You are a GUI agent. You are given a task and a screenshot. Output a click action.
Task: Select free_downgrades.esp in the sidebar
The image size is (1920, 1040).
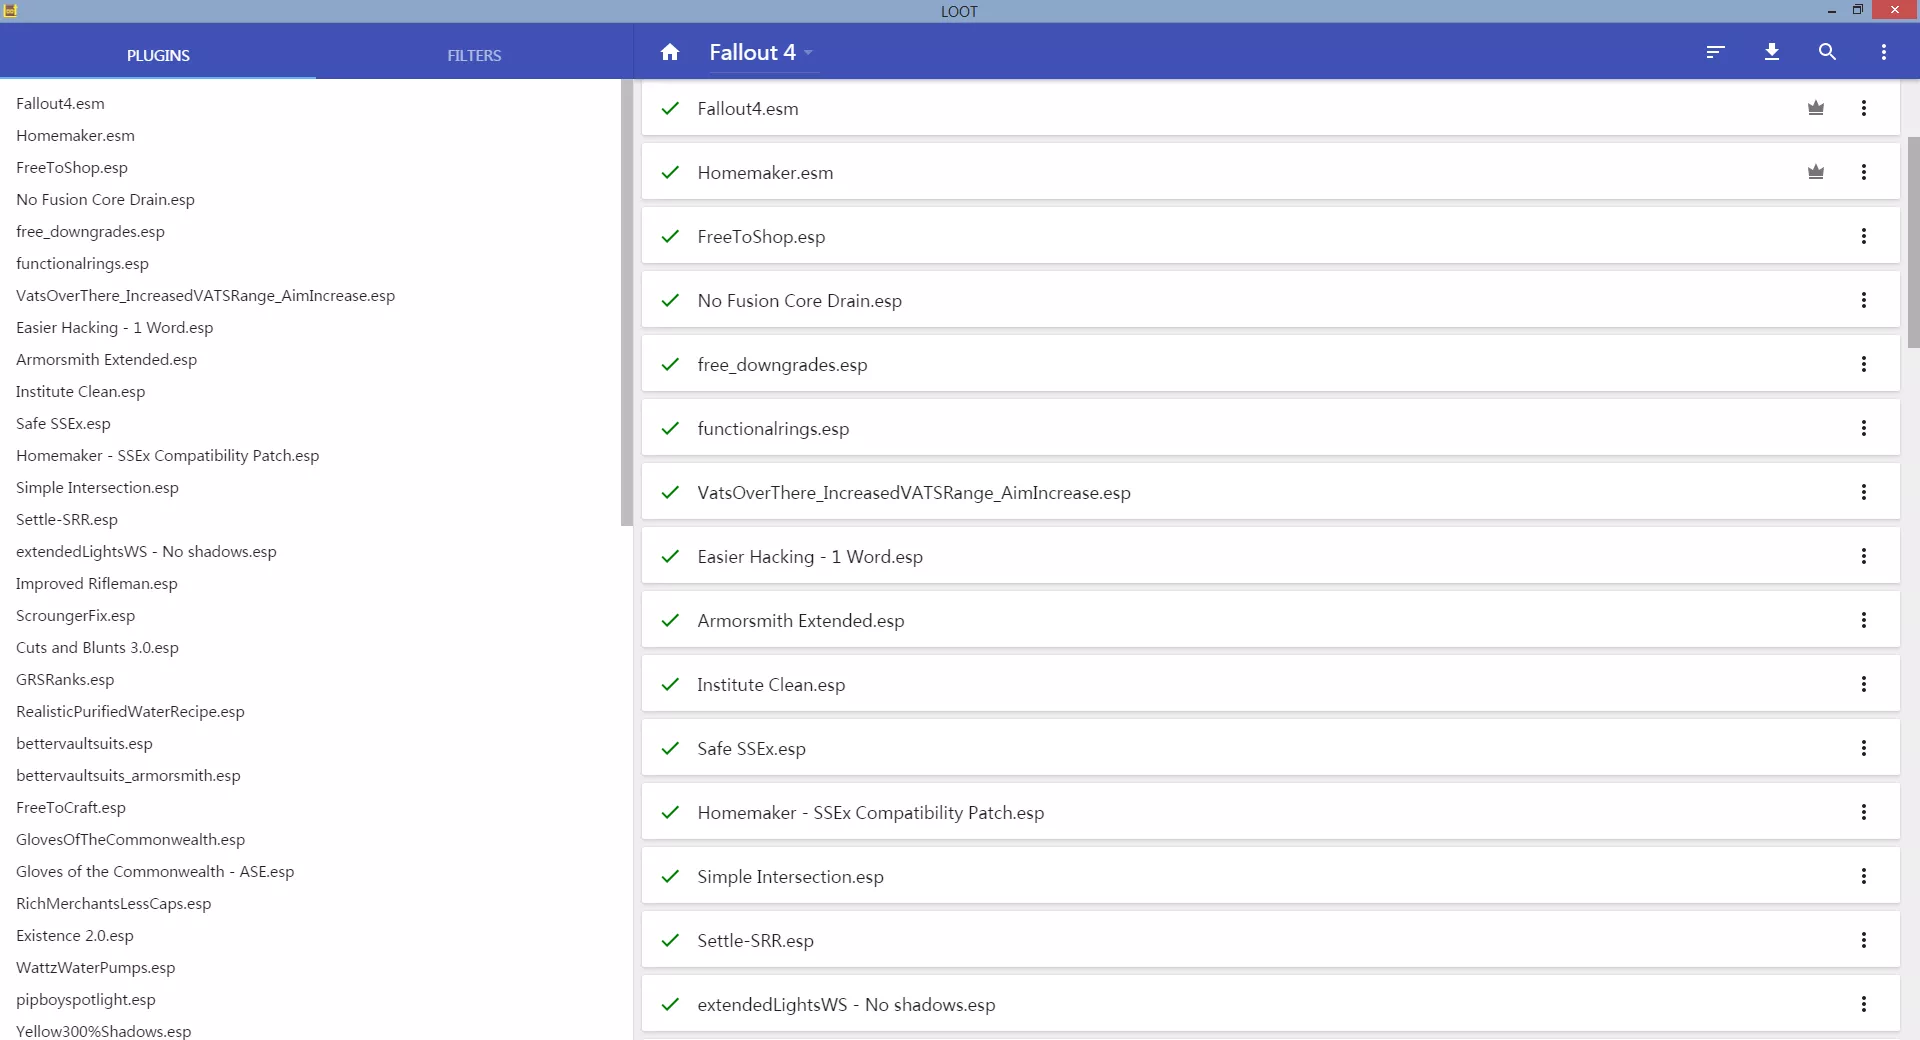pos(90,231)
